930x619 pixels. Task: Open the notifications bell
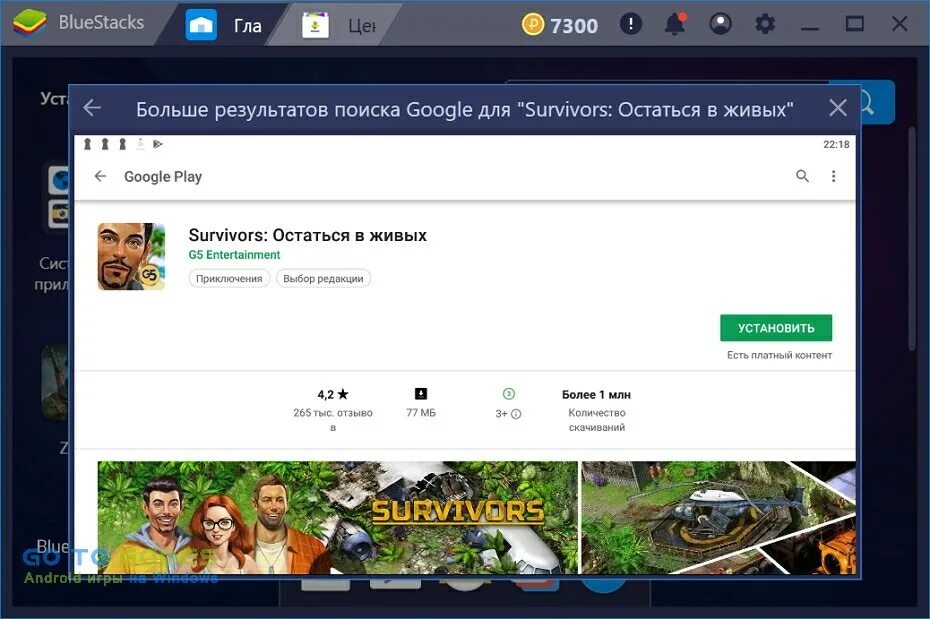point(675,24)
